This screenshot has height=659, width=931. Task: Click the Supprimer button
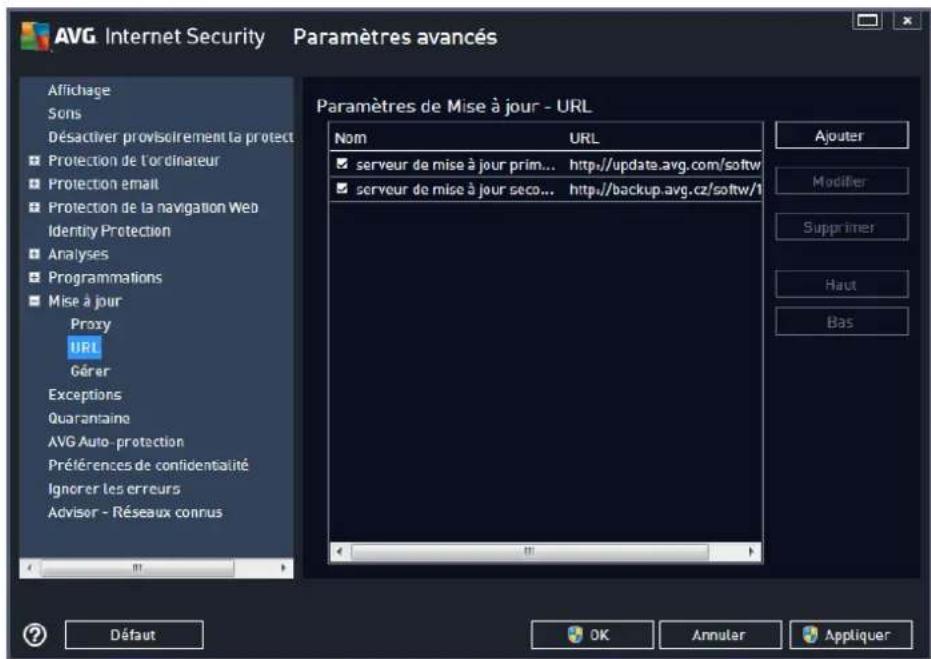point(841,227)
